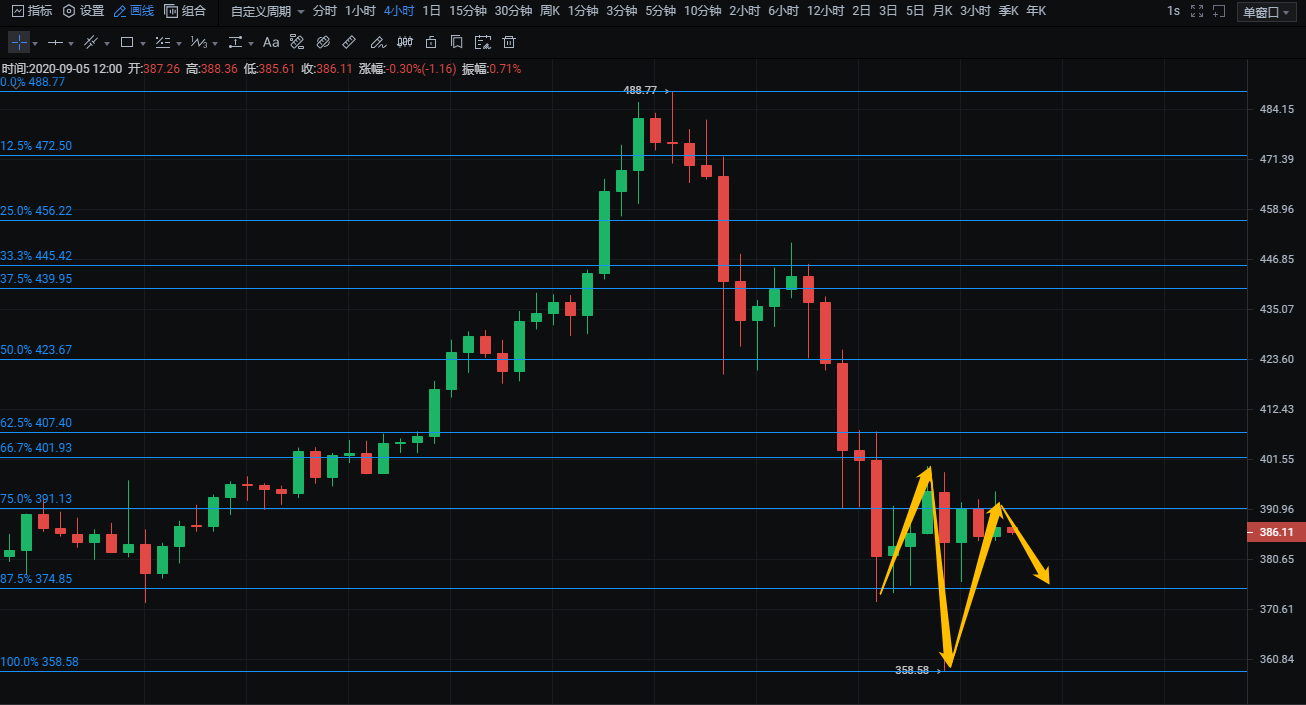Open the 单窗口 window layout dropdown

[x=1264, y=12]
